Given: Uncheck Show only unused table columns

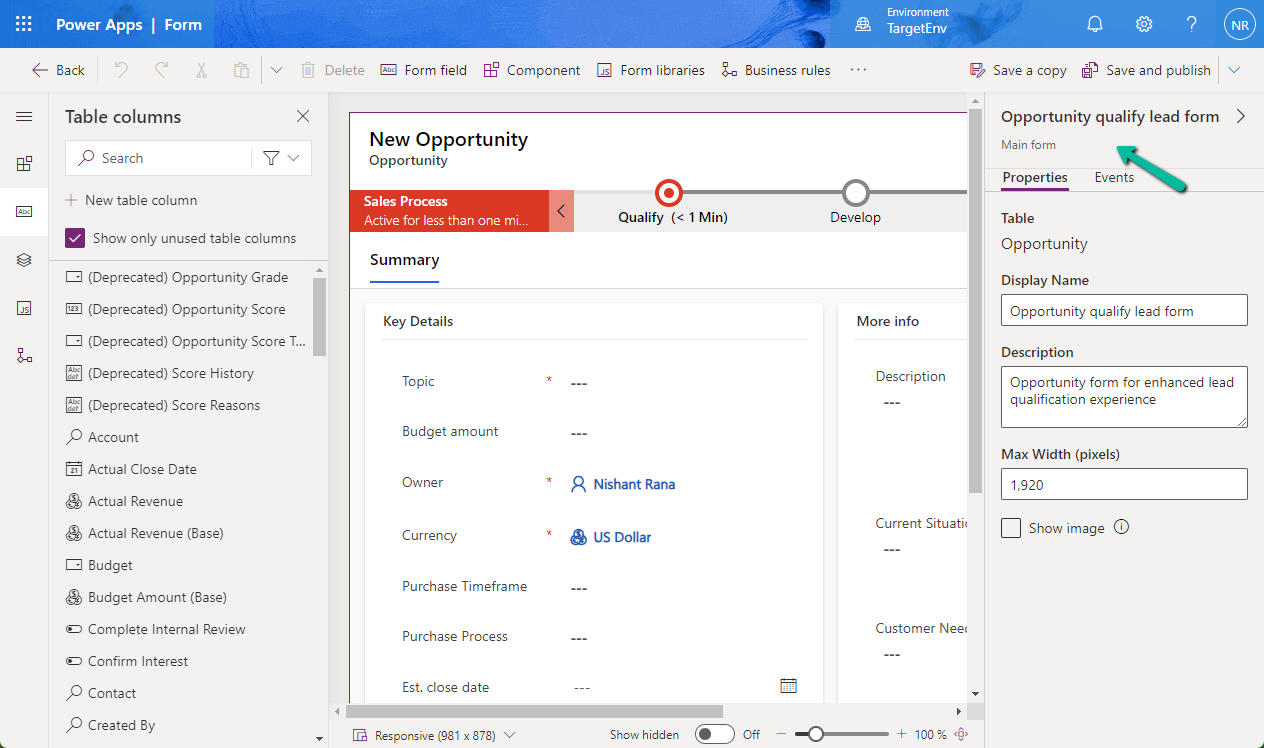Looking at the screenshot, I should [73, 238].
